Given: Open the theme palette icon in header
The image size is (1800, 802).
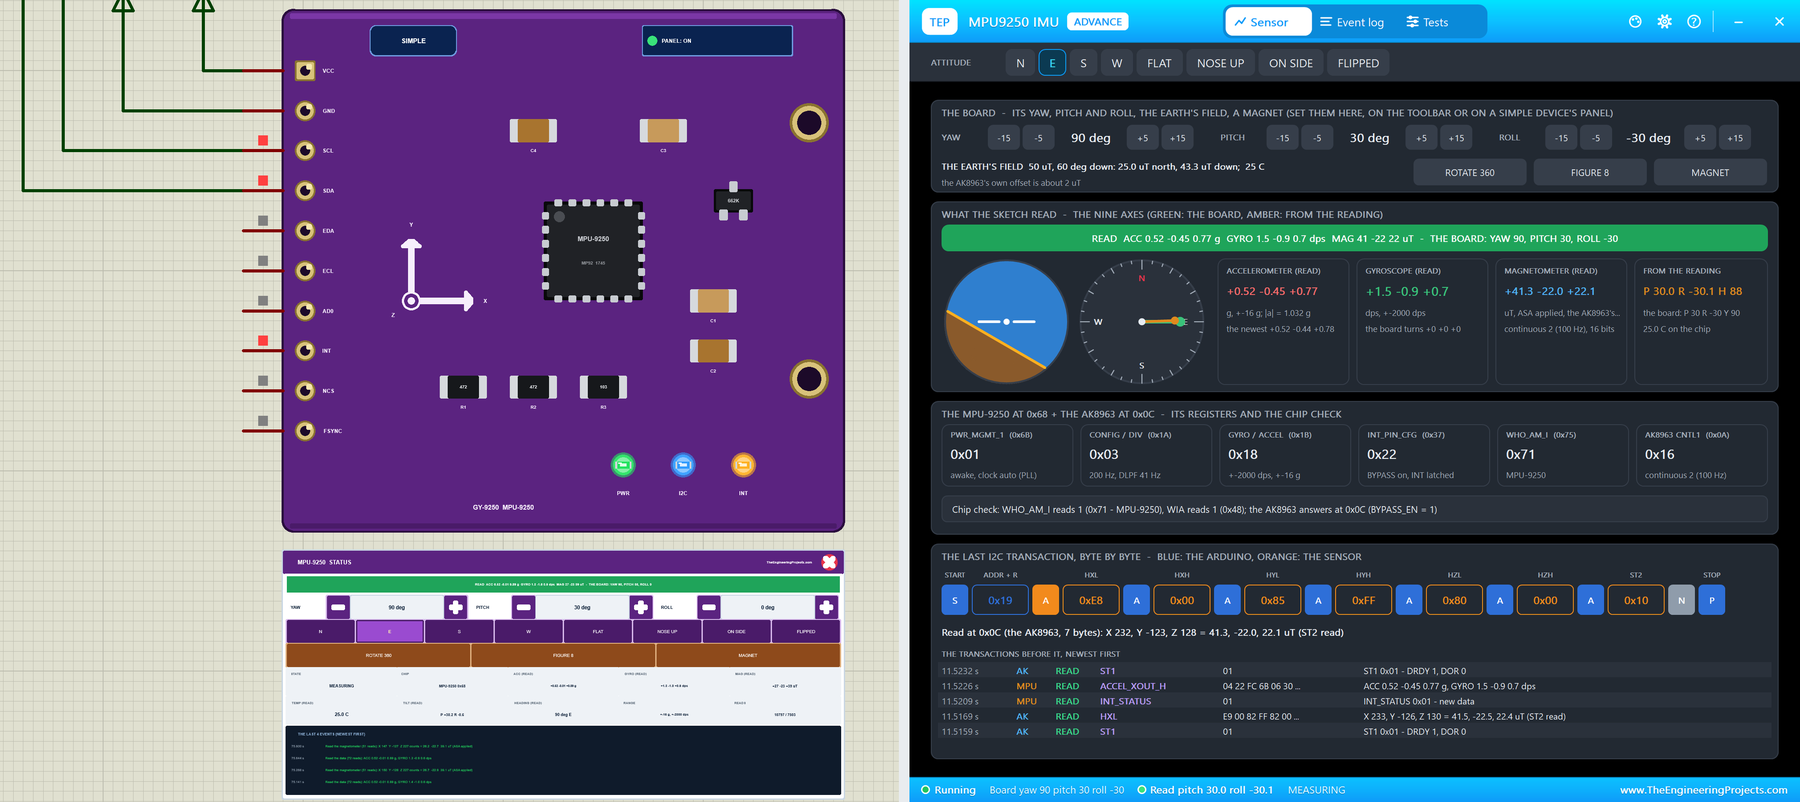Looking at the screenshot, I should click(x=1635, y=22).
